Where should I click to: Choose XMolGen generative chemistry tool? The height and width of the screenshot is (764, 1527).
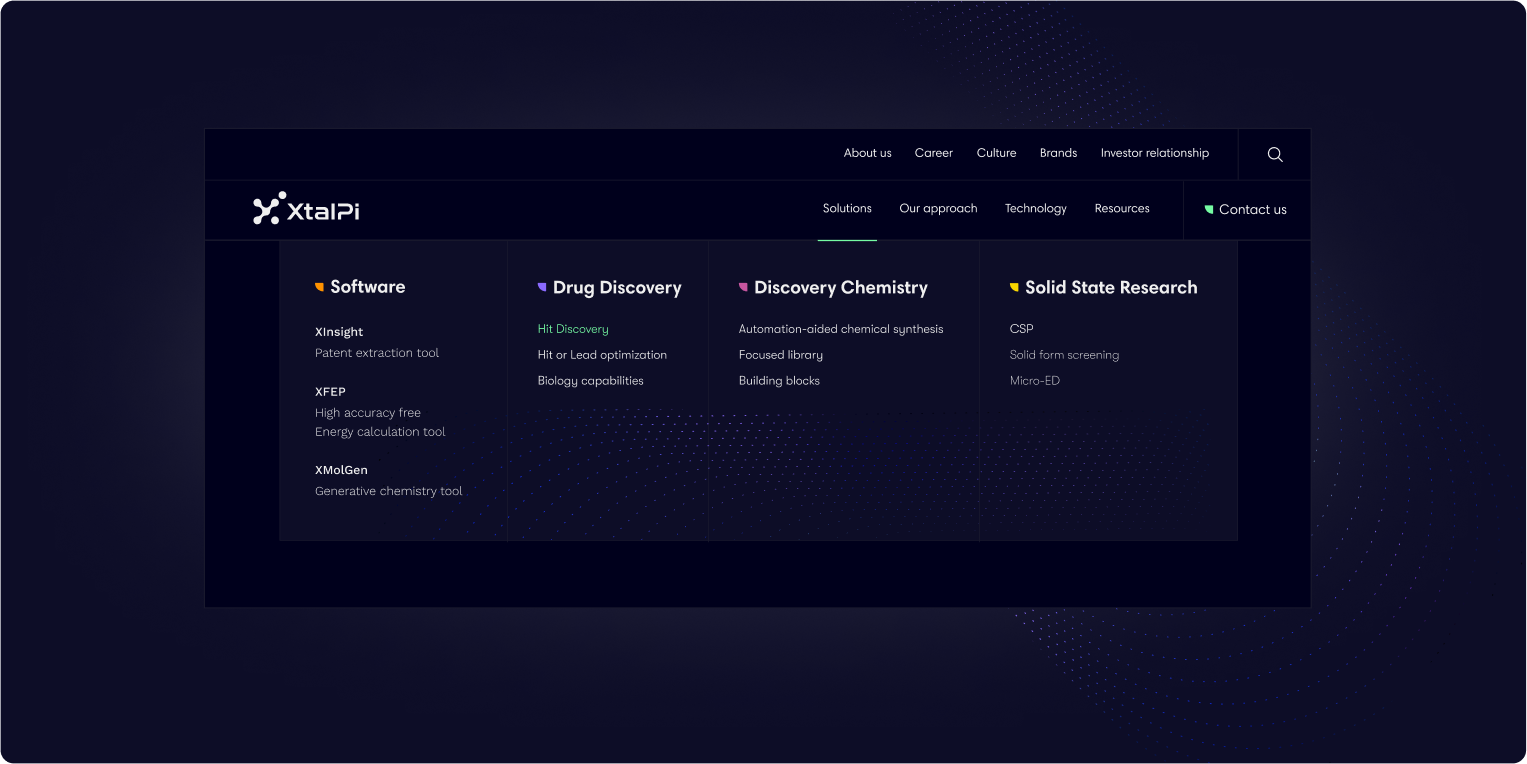pyautogui.click(x=341, y=470)
